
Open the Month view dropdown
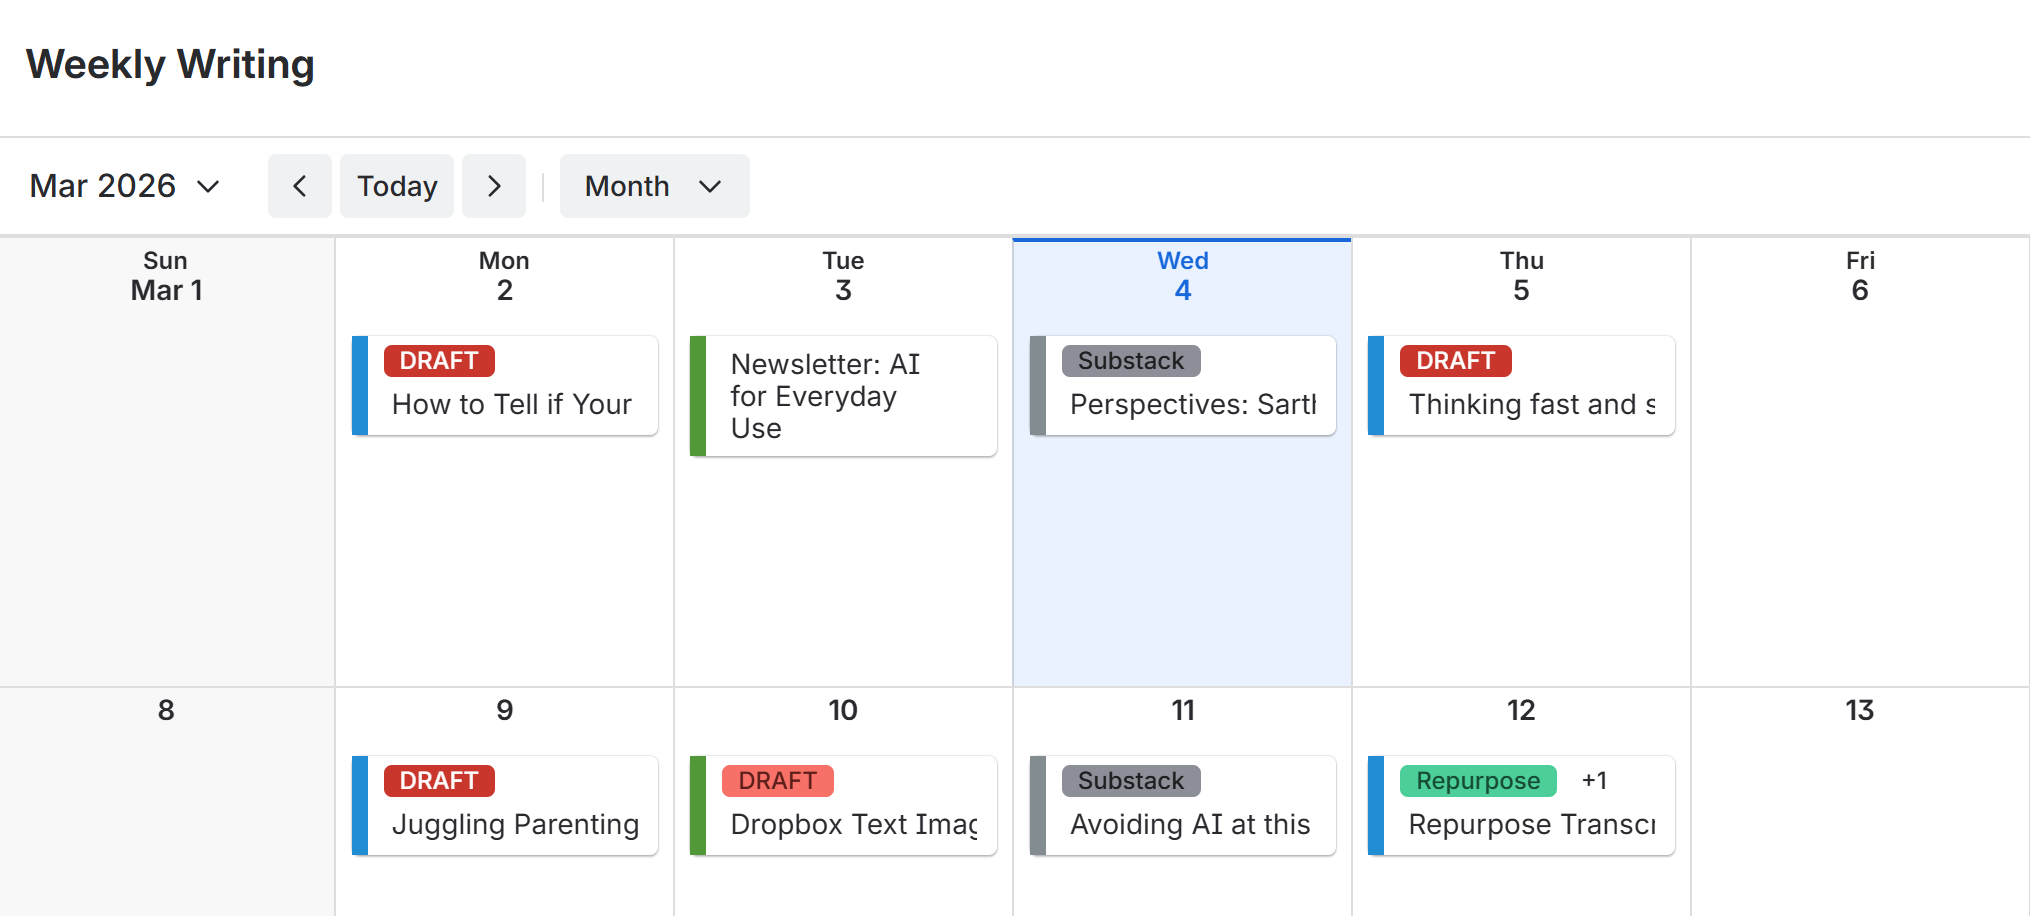pyautogui.click(x=654, y=186)
